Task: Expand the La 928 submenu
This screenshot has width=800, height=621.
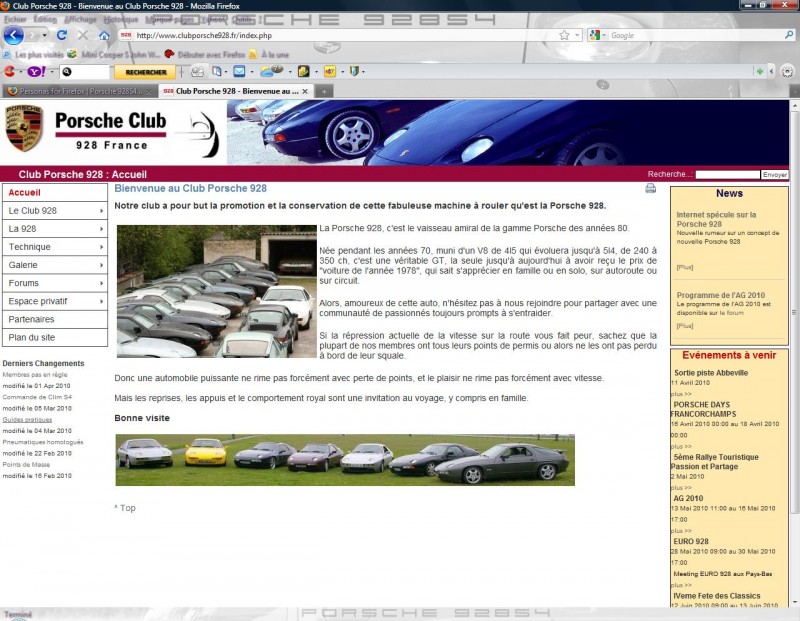Action: click(102, 229)
